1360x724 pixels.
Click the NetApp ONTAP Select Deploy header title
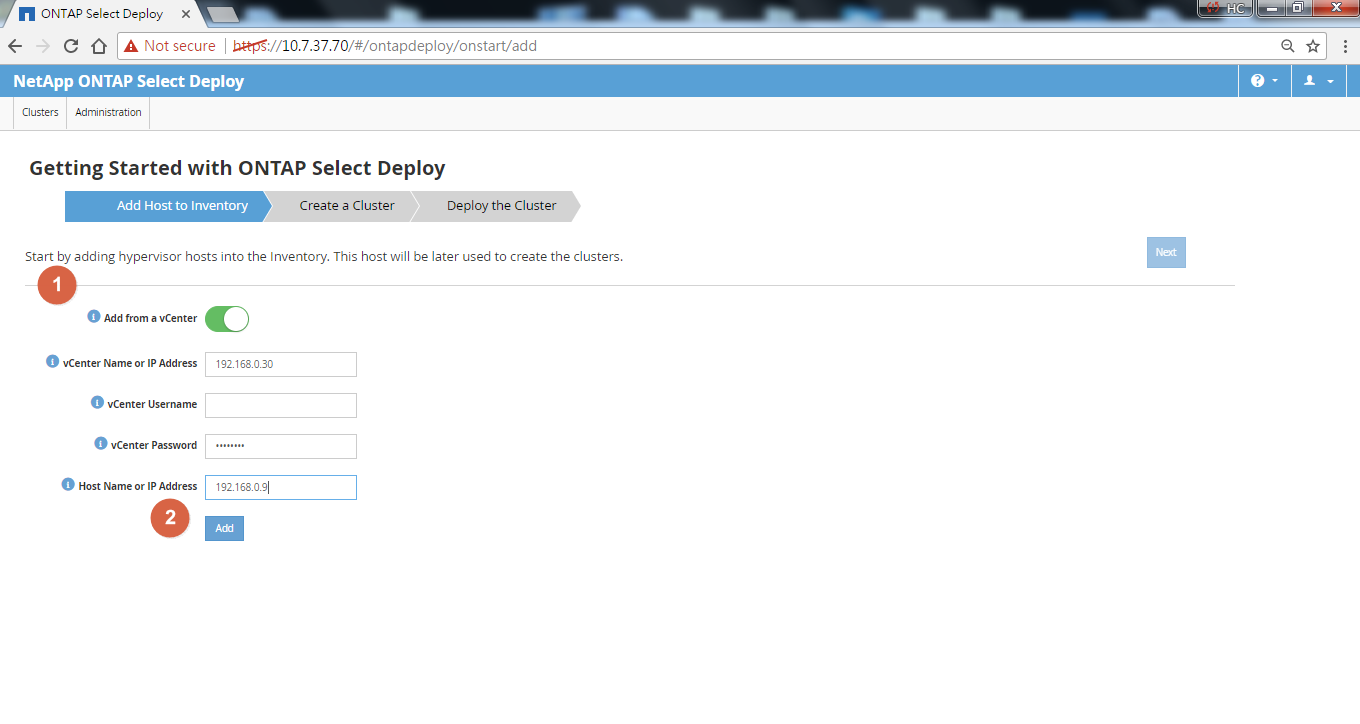129,82
